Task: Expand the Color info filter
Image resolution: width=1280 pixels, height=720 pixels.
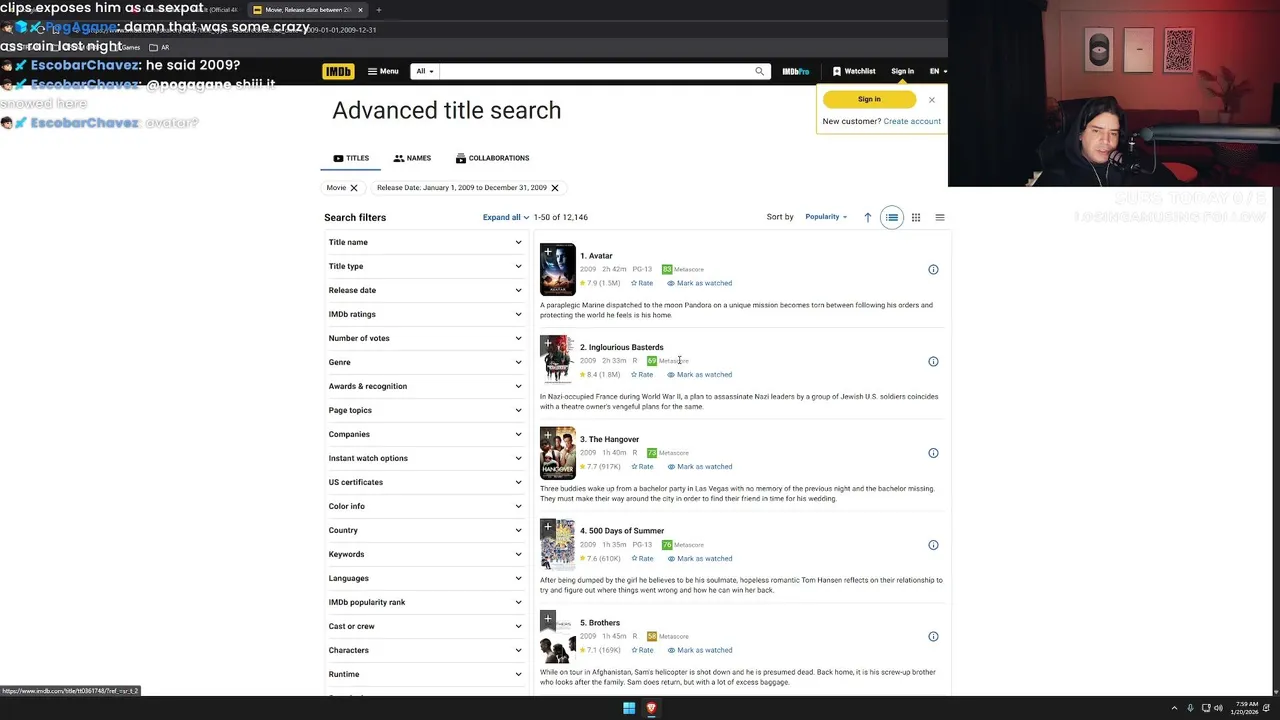Action: [x=425, y=506]
